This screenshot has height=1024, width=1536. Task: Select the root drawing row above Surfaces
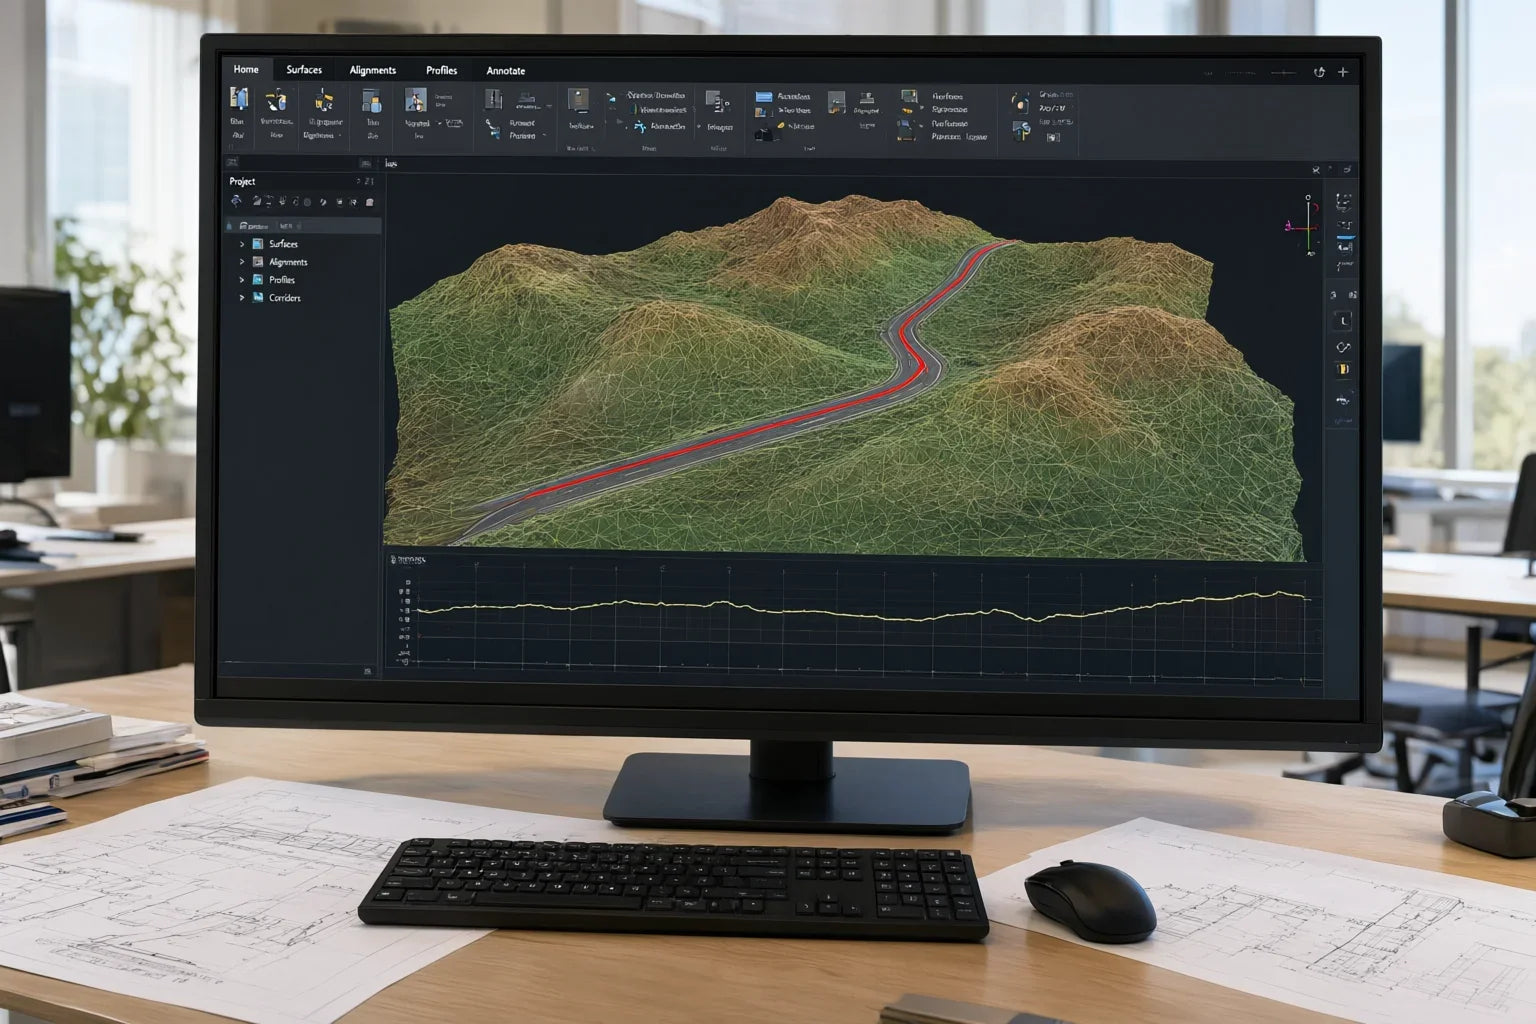pyautogui.click(x=303, y=226)
